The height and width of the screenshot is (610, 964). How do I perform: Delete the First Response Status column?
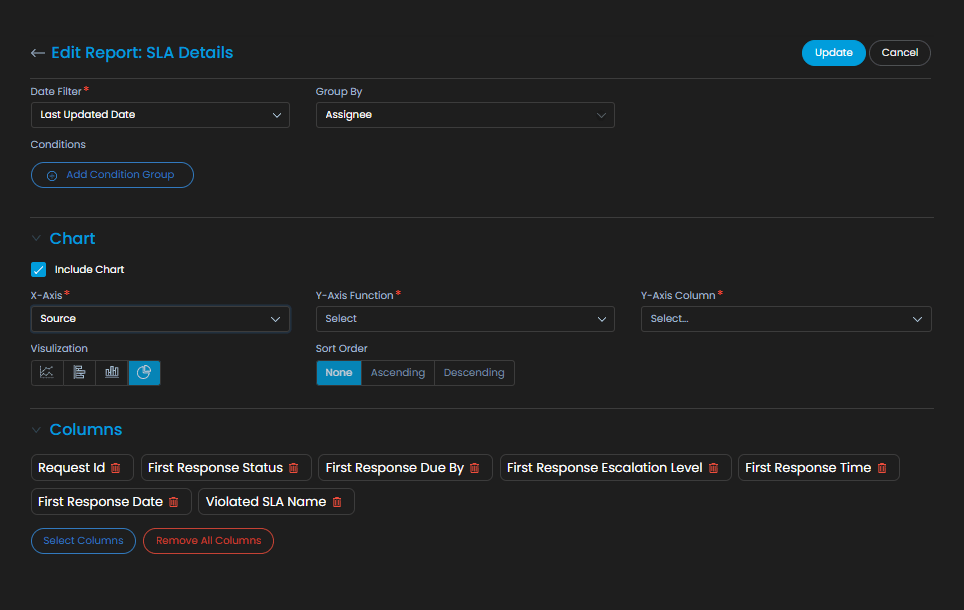[294, 468]
